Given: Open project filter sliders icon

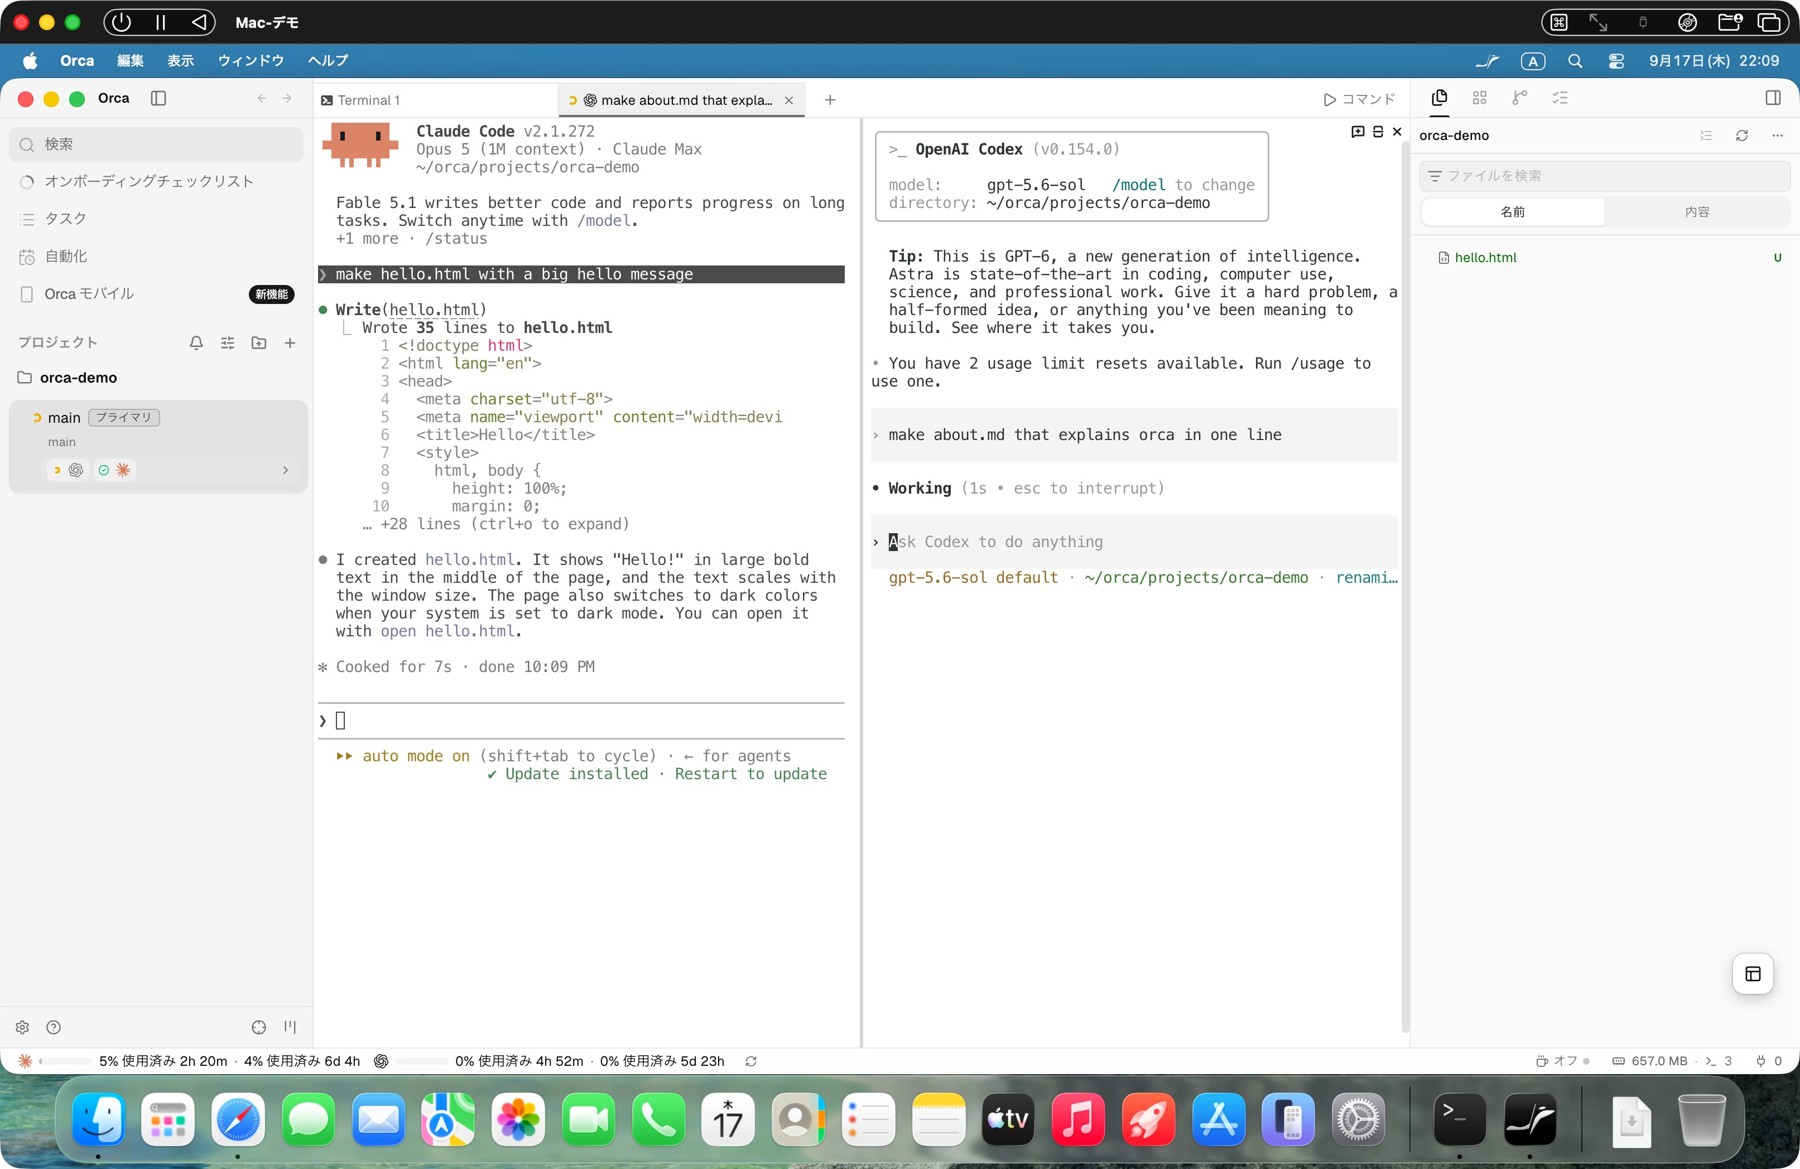Looking at the screenshot, I should pyautogui.click(x=228, y=342).
